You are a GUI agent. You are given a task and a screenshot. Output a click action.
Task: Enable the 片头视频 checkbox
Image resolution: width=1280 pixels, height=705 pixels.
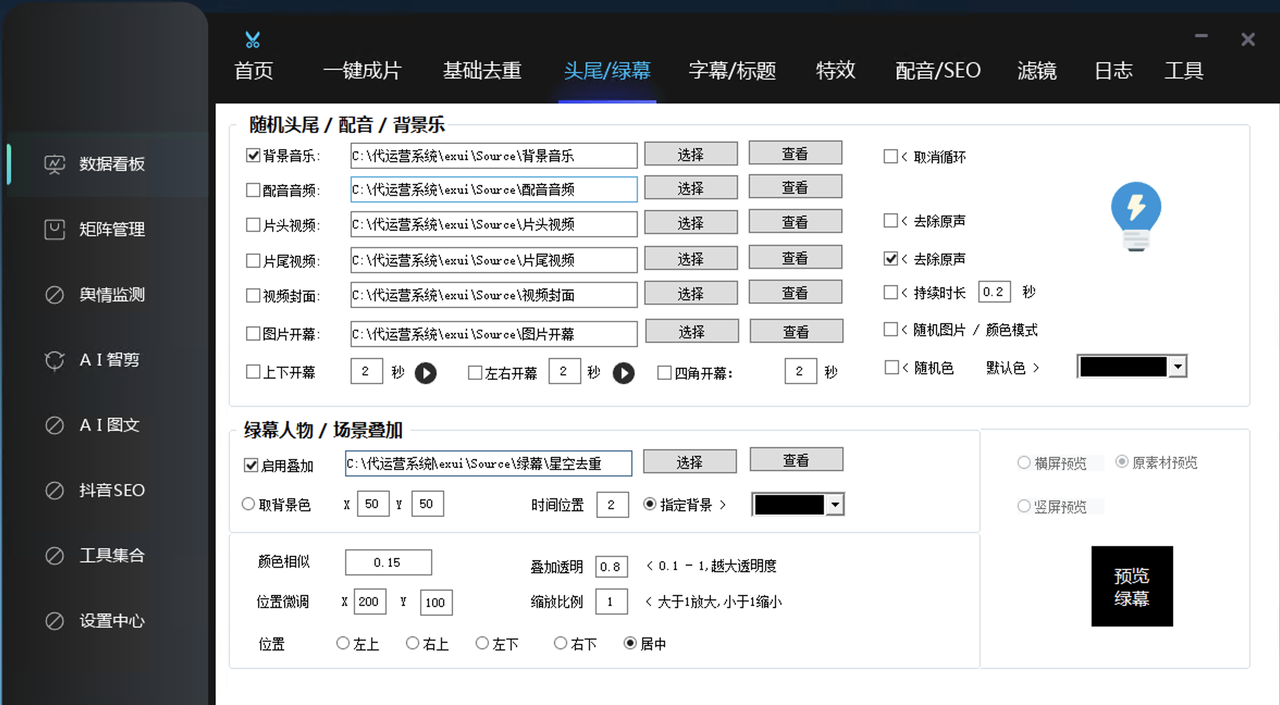(x=253, y=225)
